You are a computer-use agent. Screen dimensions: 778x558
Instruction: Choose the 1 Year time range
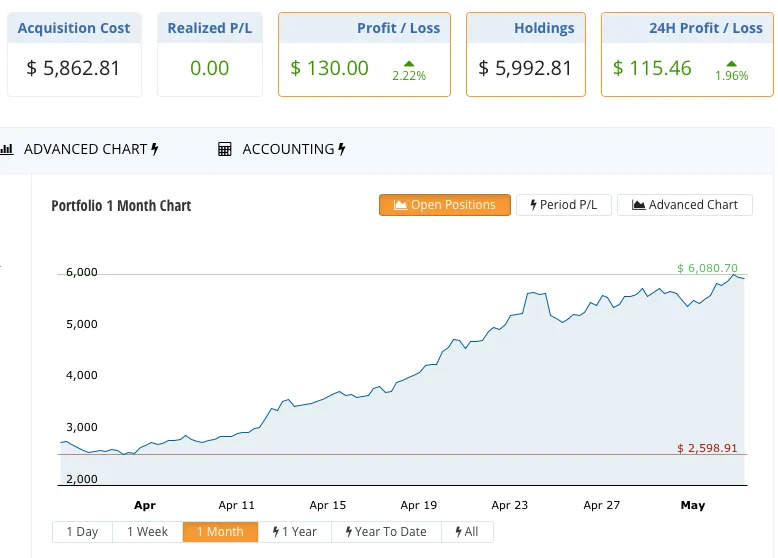[295, 532]
